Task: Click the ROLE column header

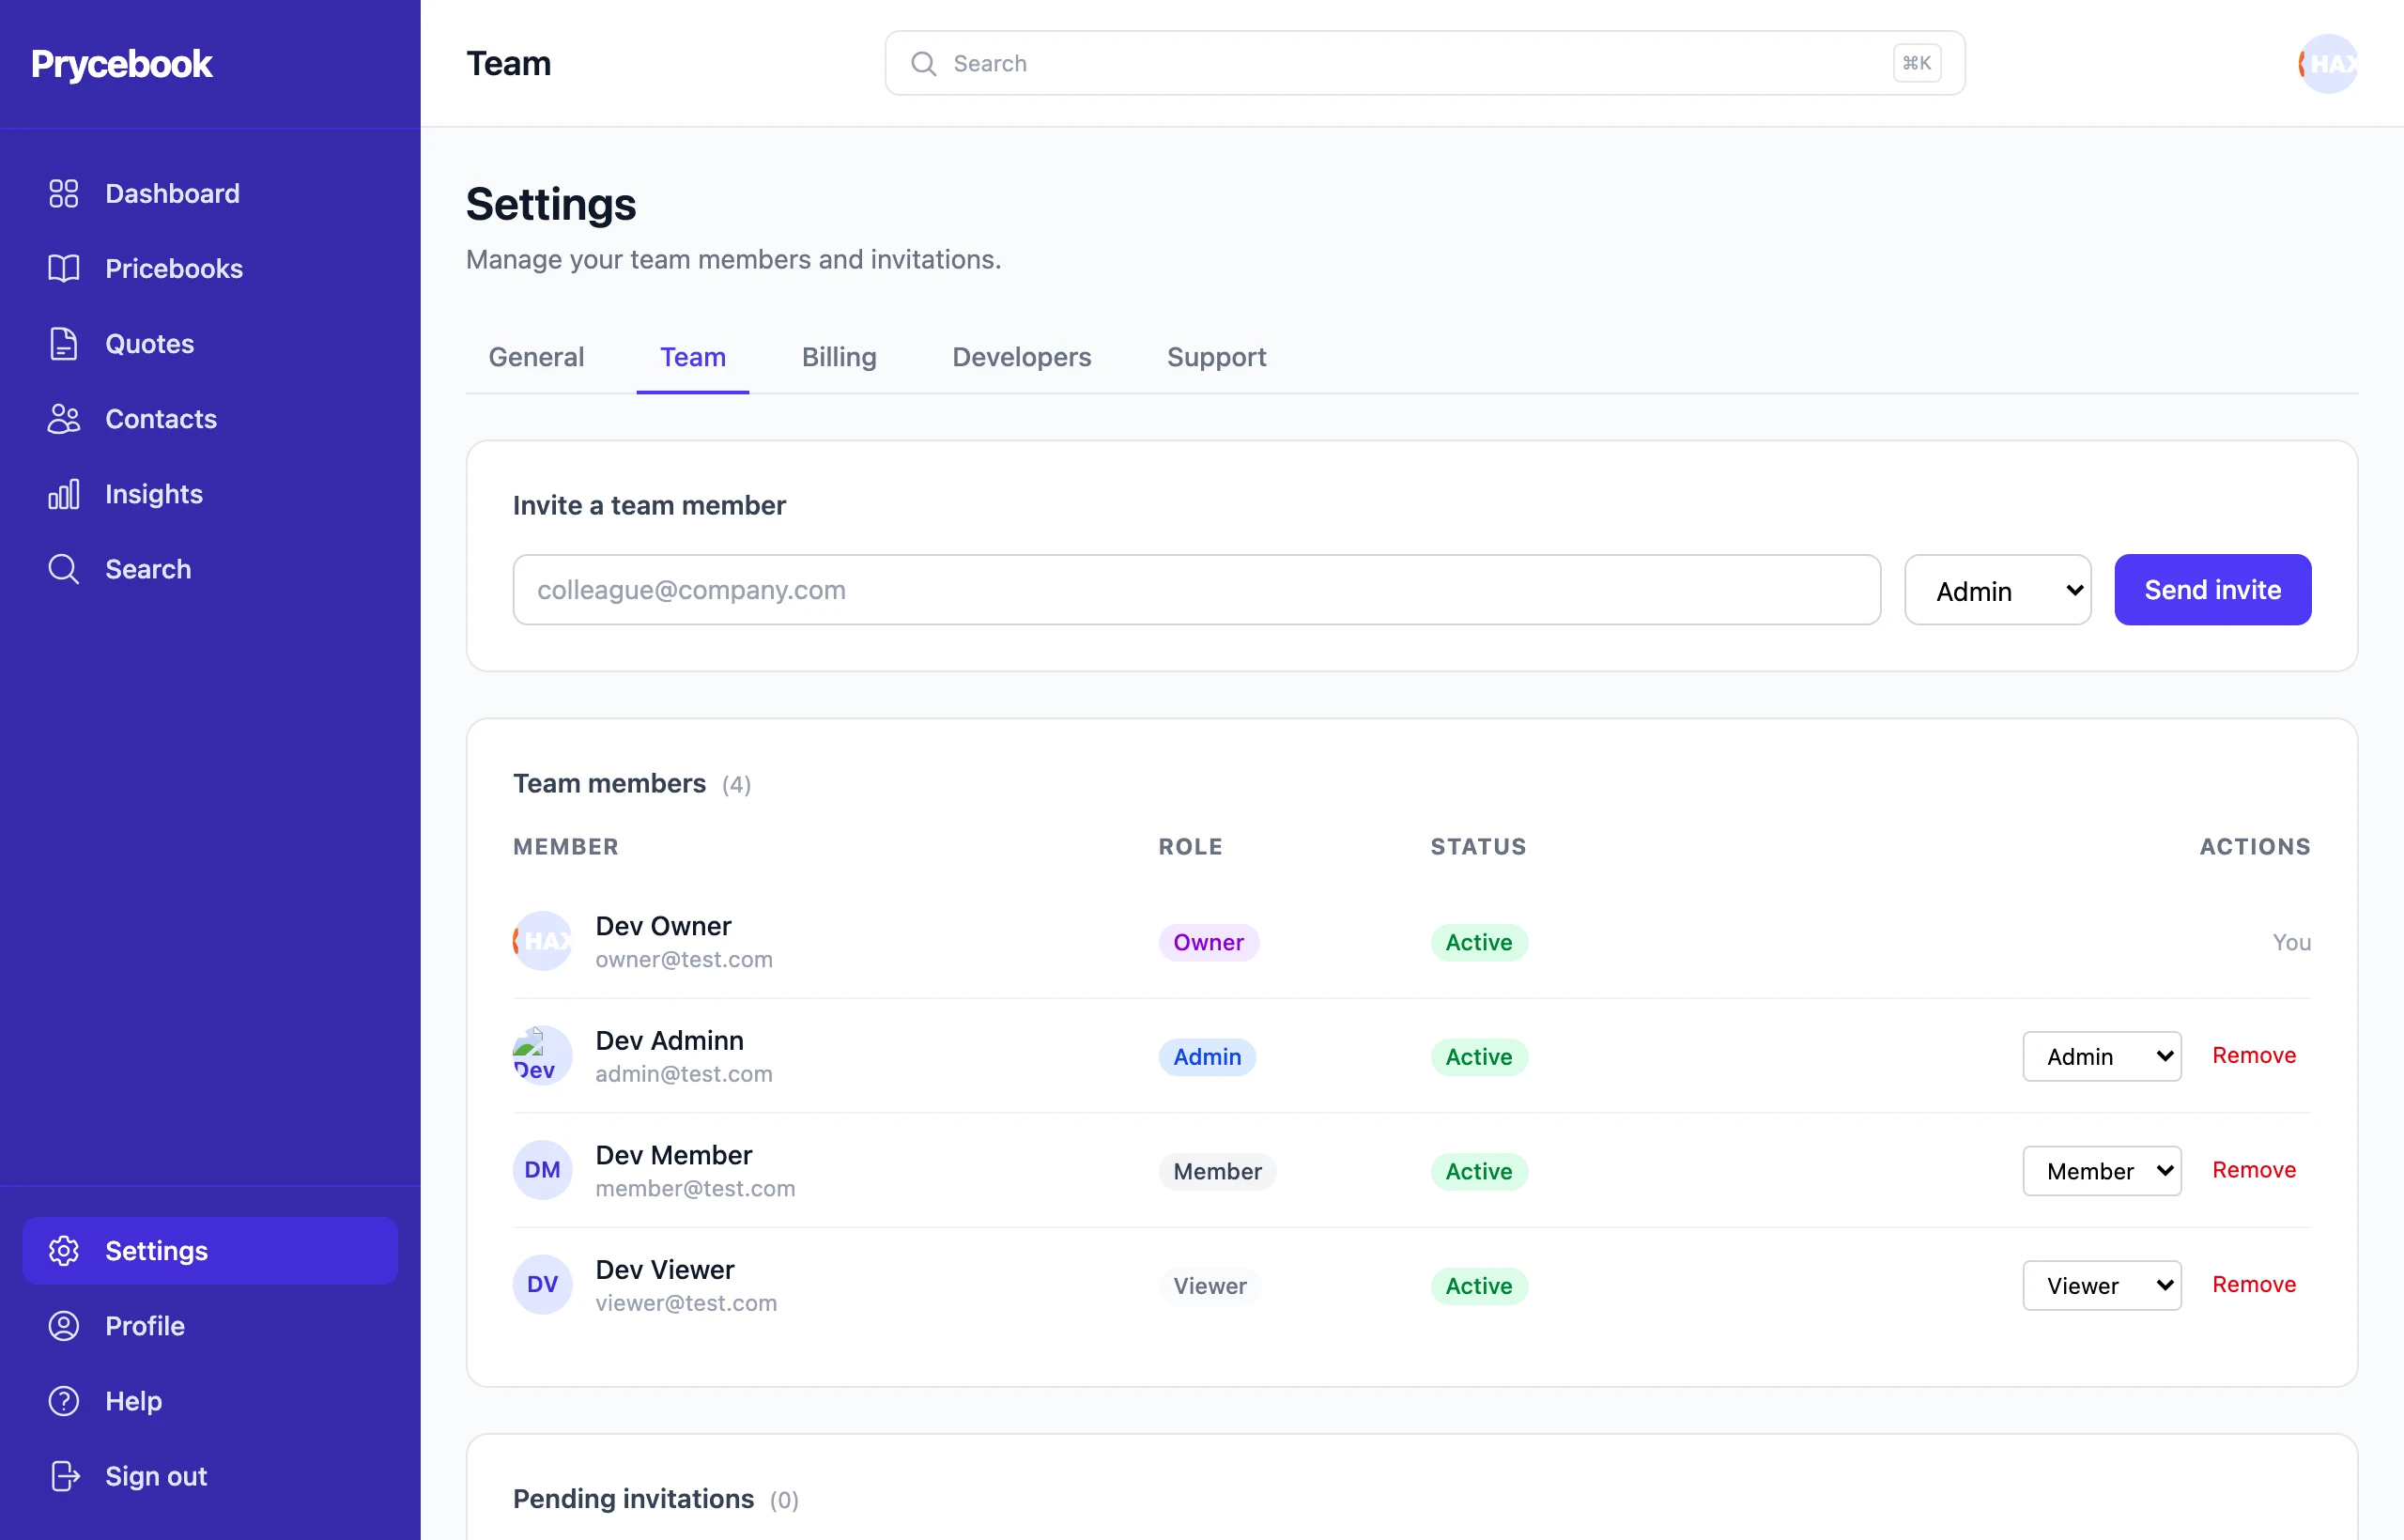Action: coord(1190,846)
